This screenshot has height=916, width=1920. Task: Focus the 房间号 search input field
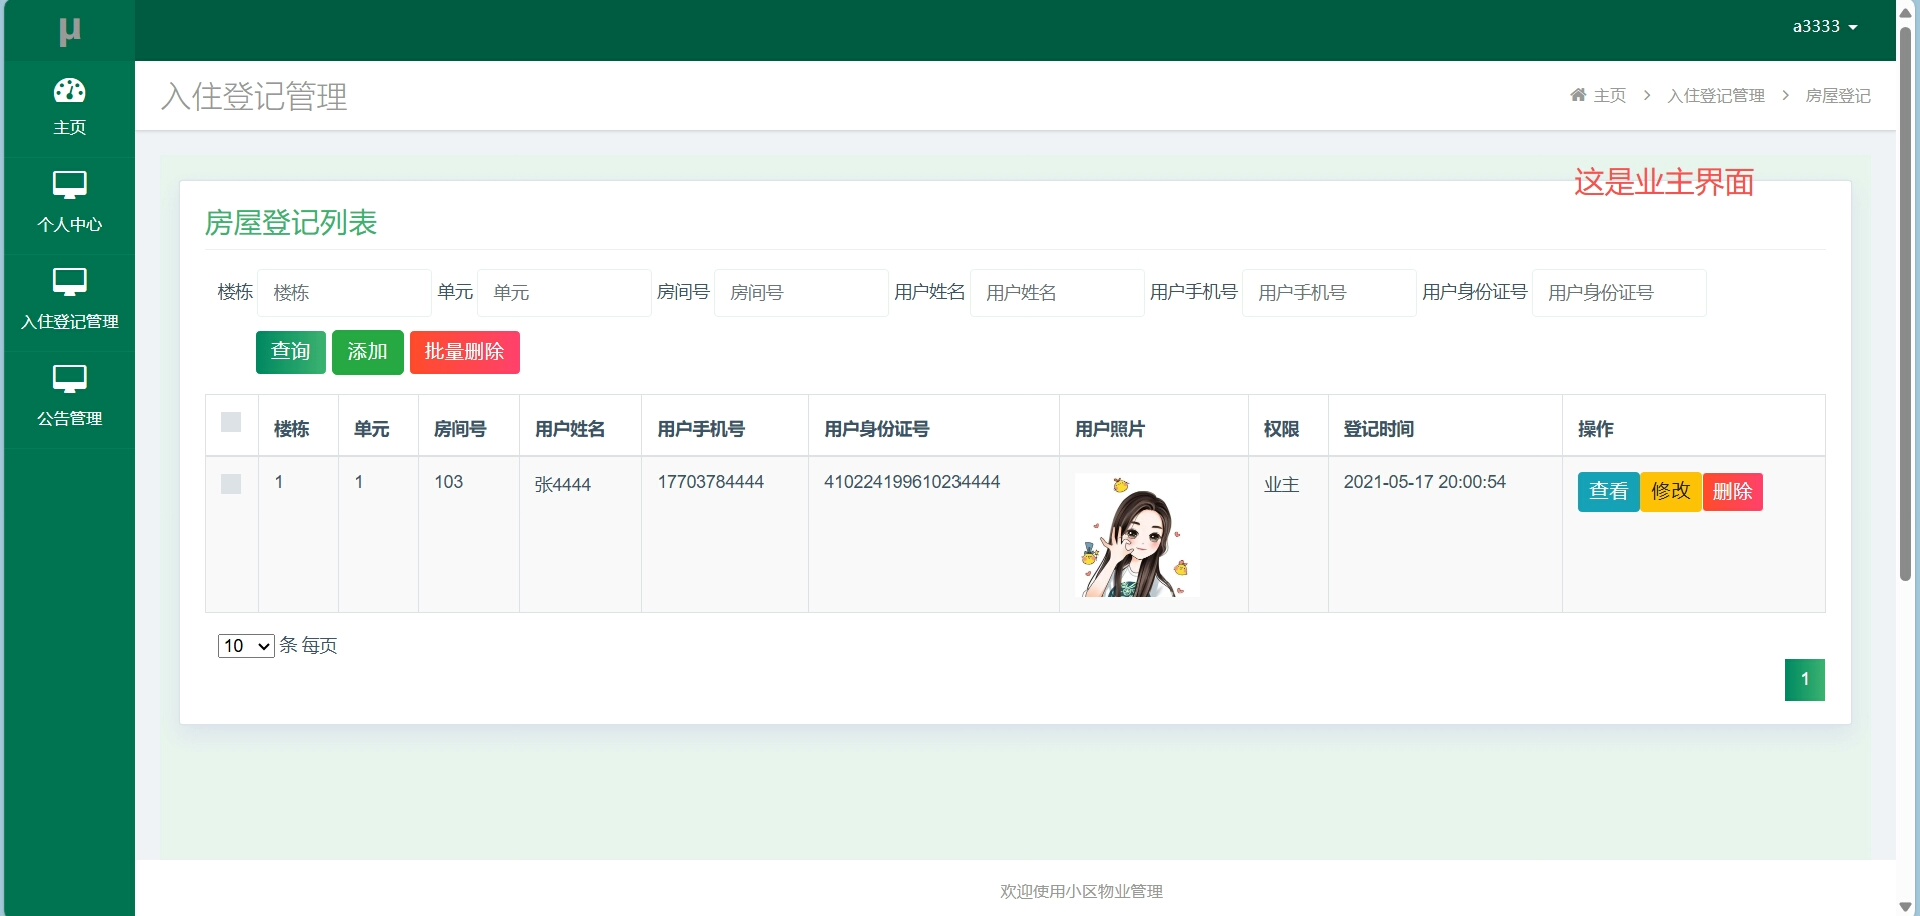point(801,293)
